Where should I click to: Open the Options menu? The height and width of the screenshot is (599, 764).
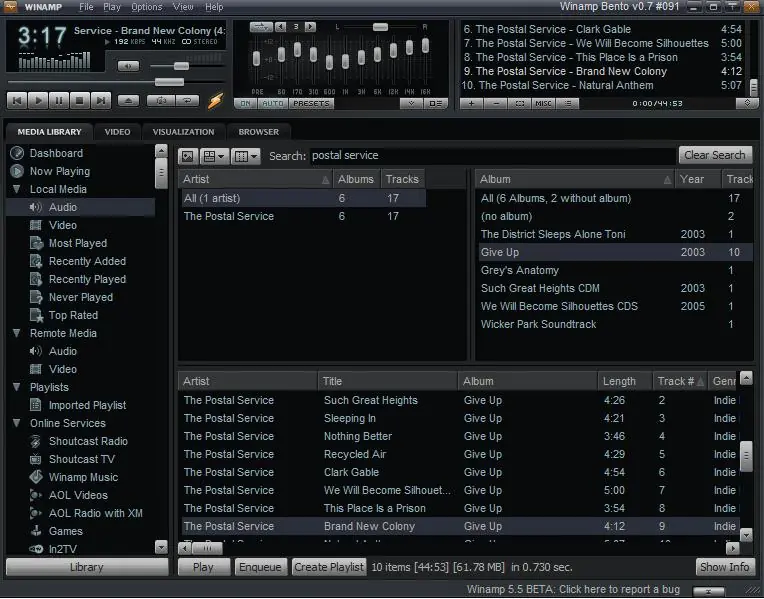147,7
